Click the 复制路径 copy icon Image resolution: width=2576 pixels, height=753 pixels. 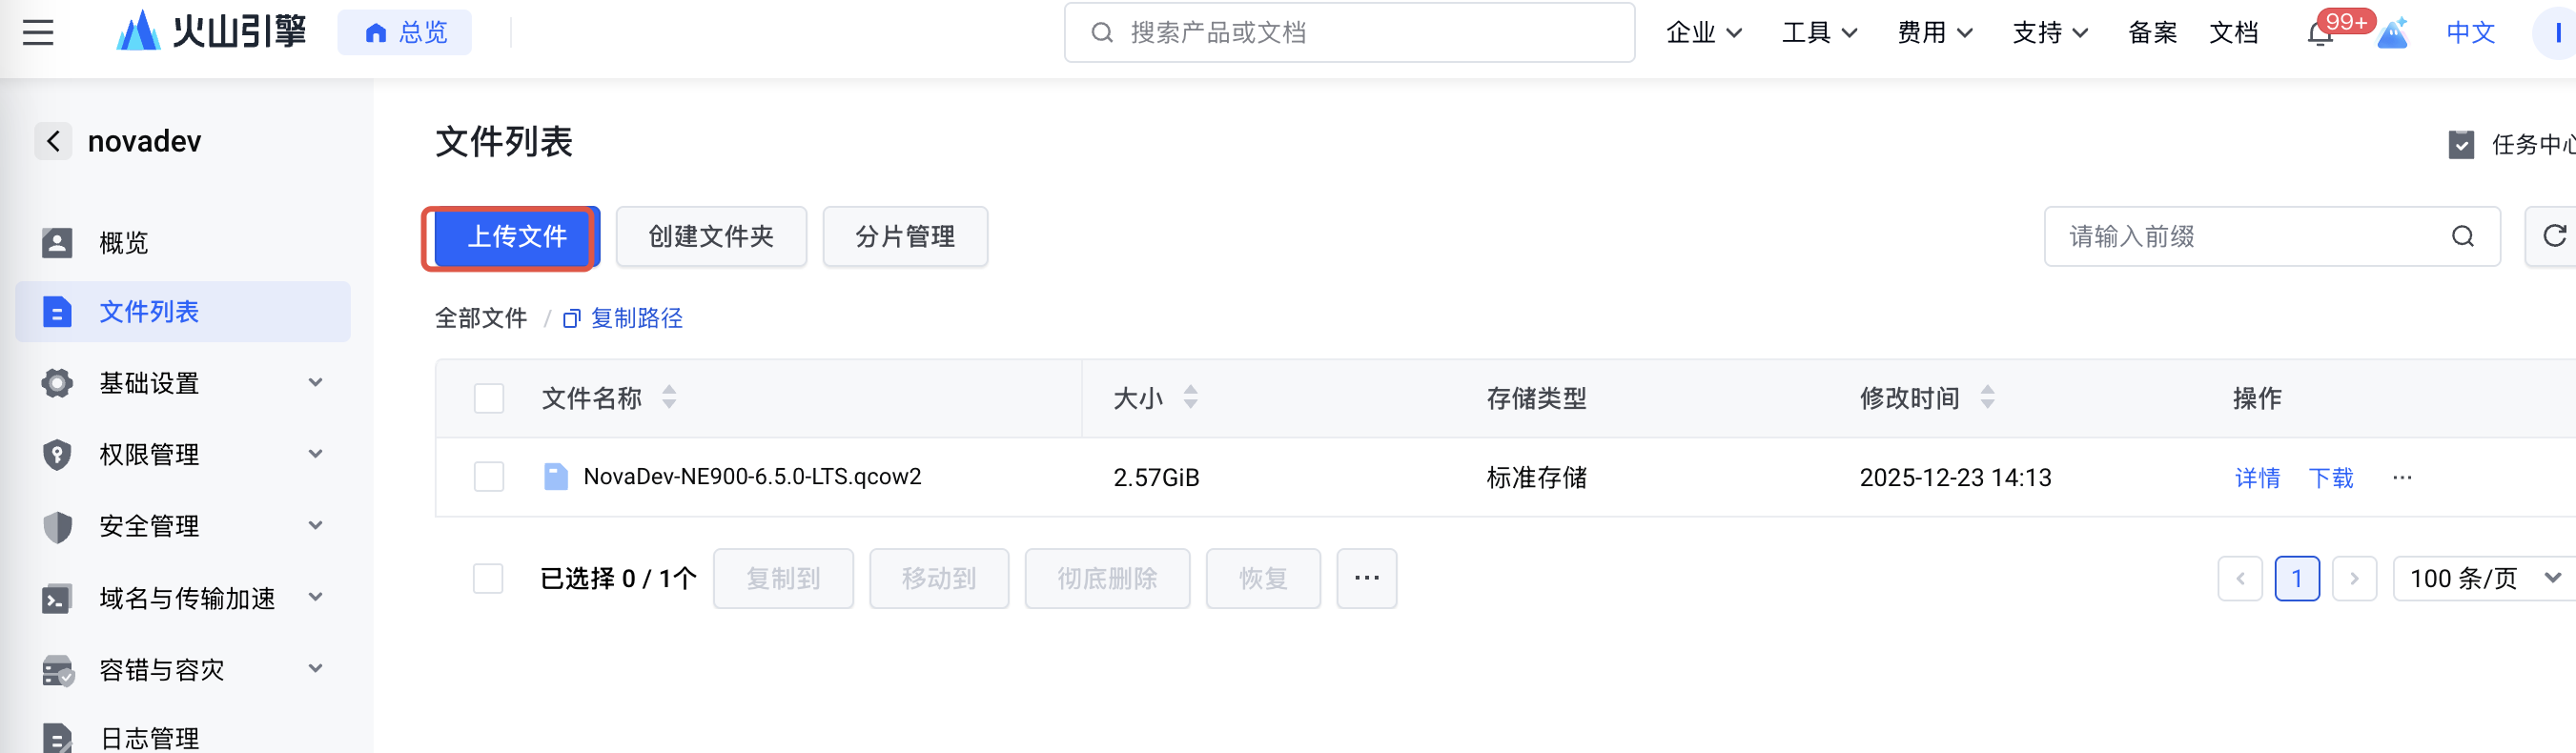tap(572, 319)
